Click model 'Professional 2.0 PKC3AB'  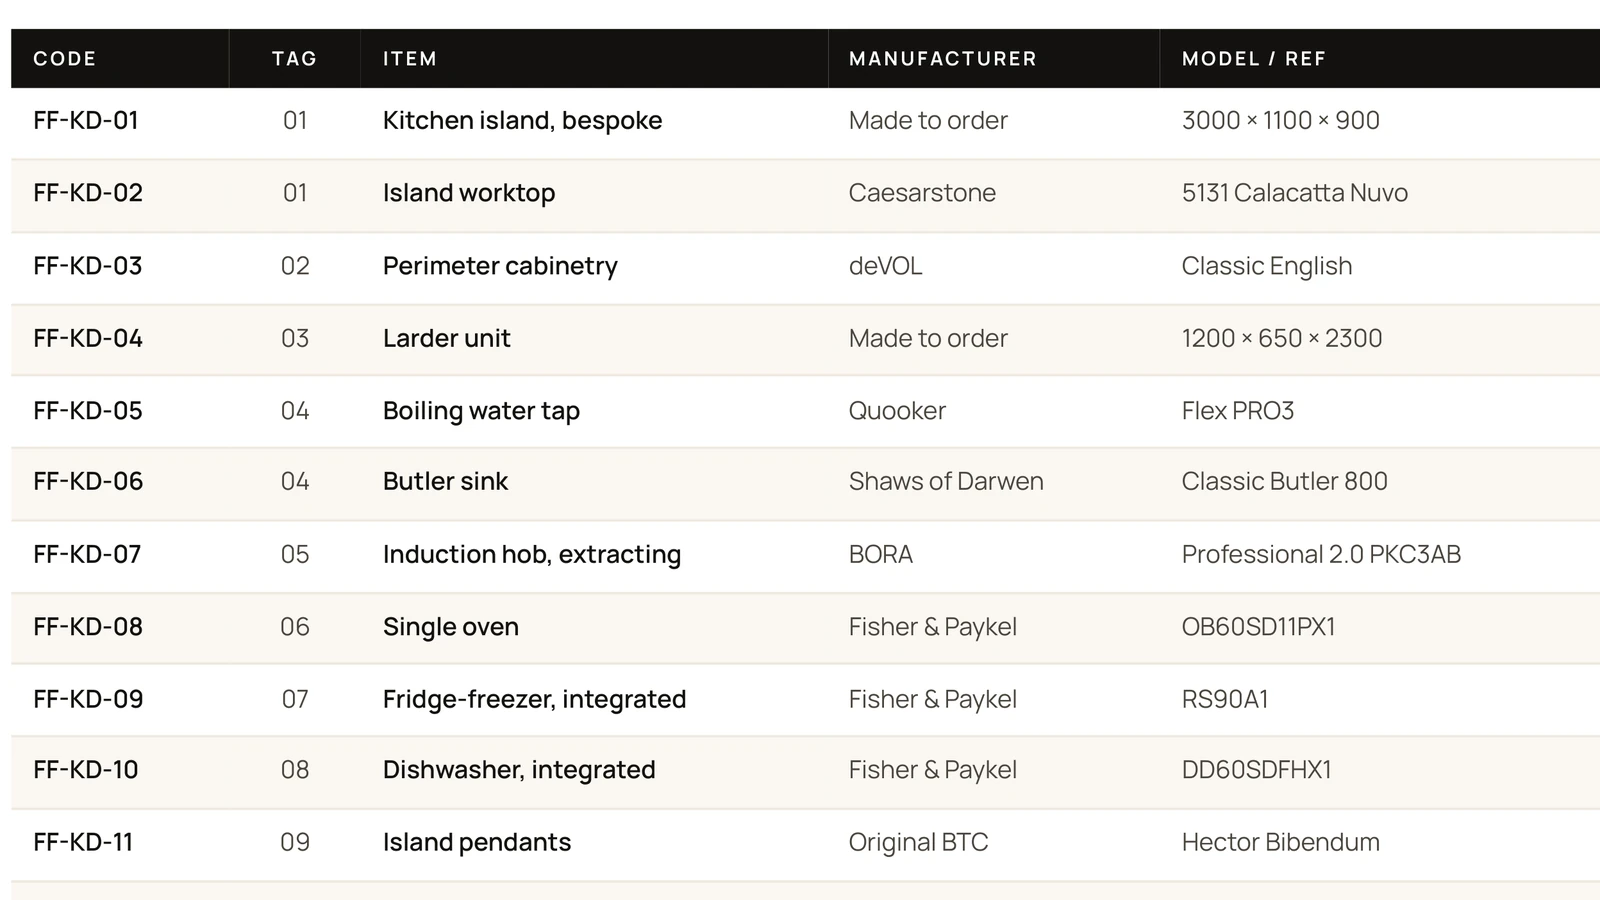pyautogui.click(x=1321, y=554)
